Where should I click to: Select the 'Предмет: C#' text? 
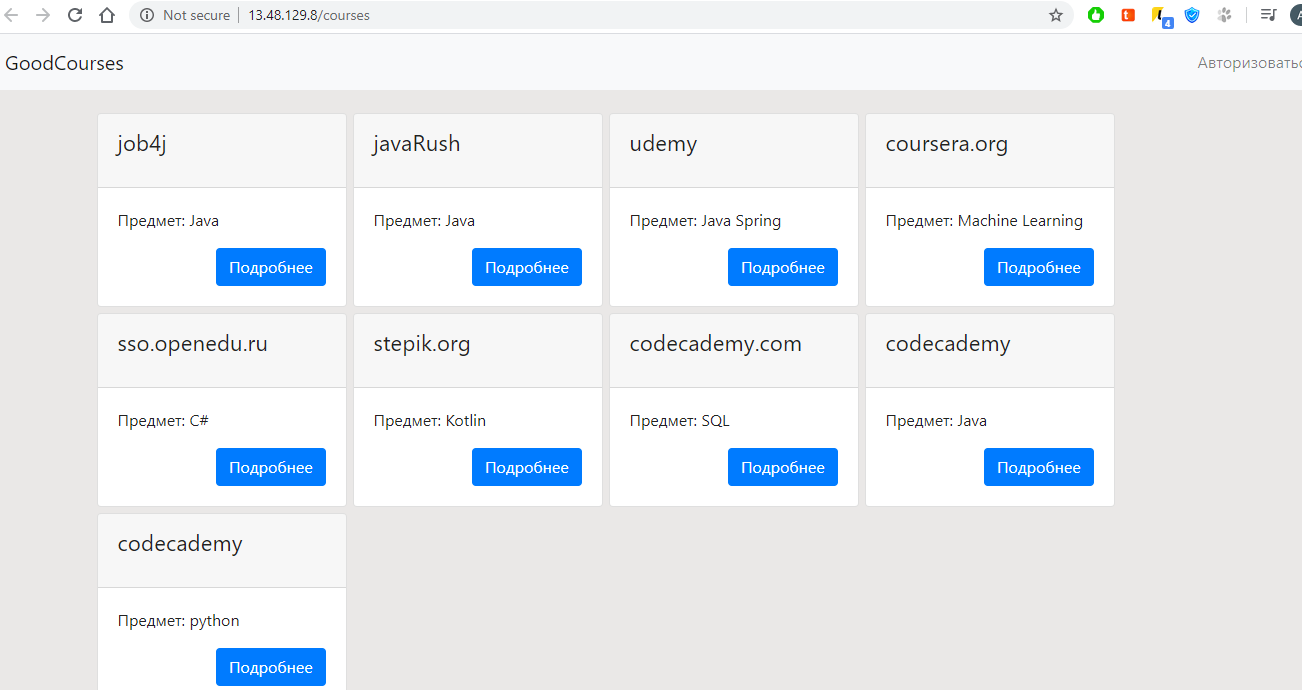click(x=163, y=420)
